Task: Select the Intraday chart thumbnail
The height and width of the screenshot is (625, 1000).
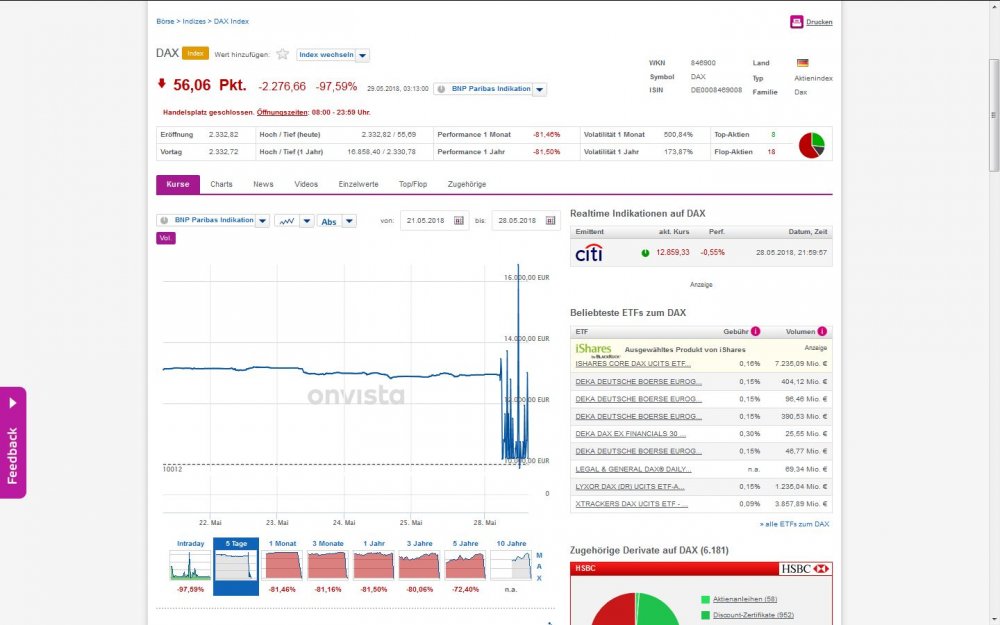Action: point(190,566)
